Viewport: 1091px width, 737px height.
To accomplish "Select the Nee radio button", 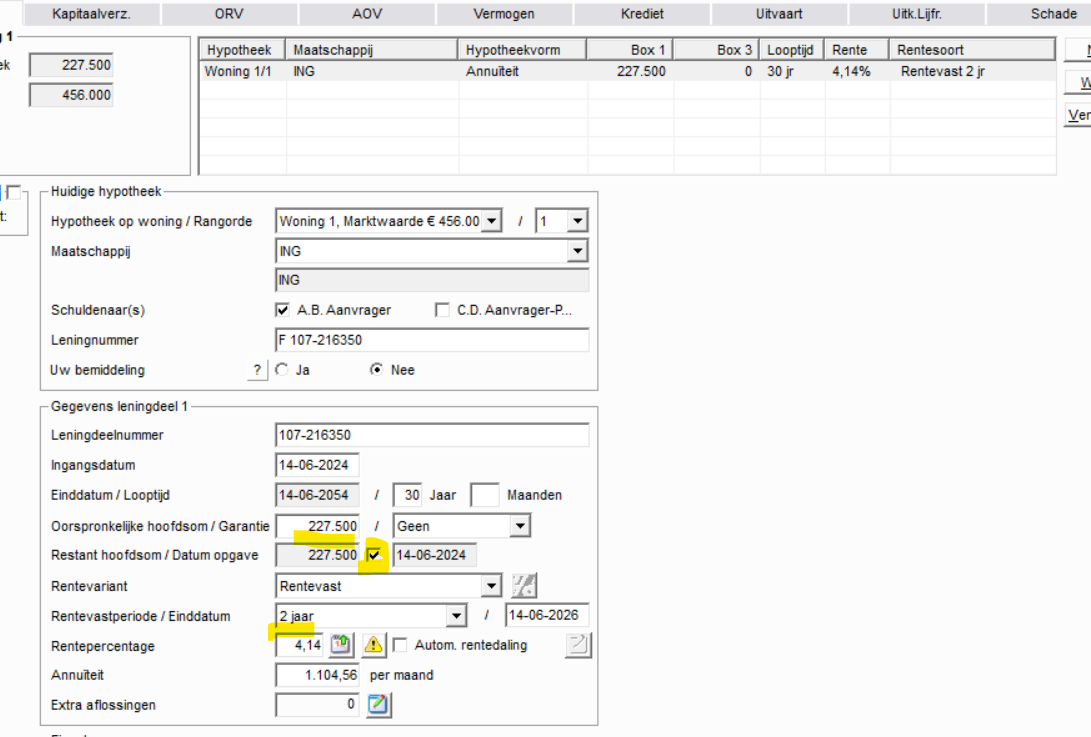I will 377,370.
